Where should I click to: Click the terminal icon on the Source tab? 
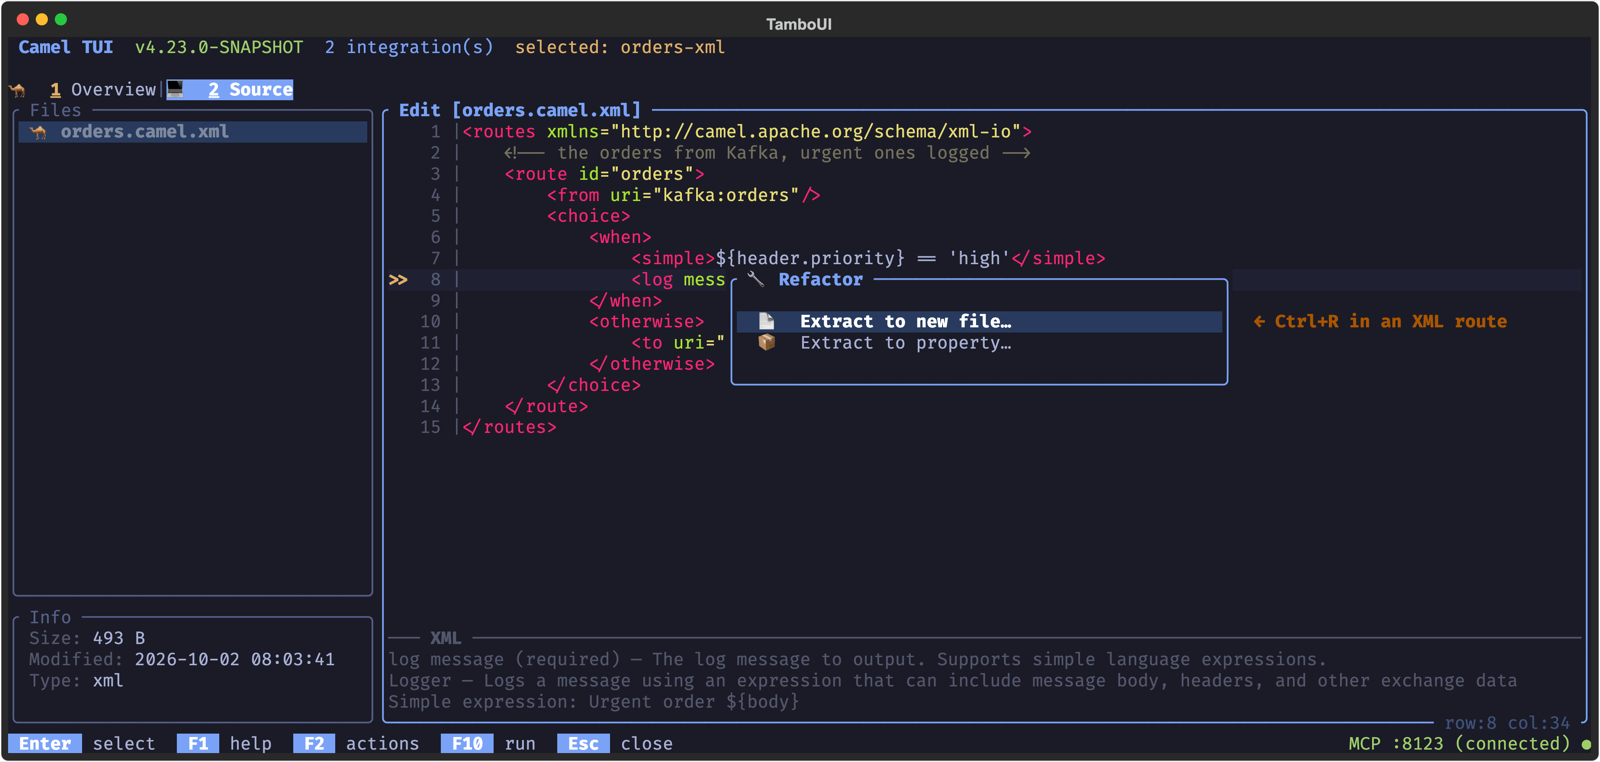pyautogui.click(x=176, y=90)
